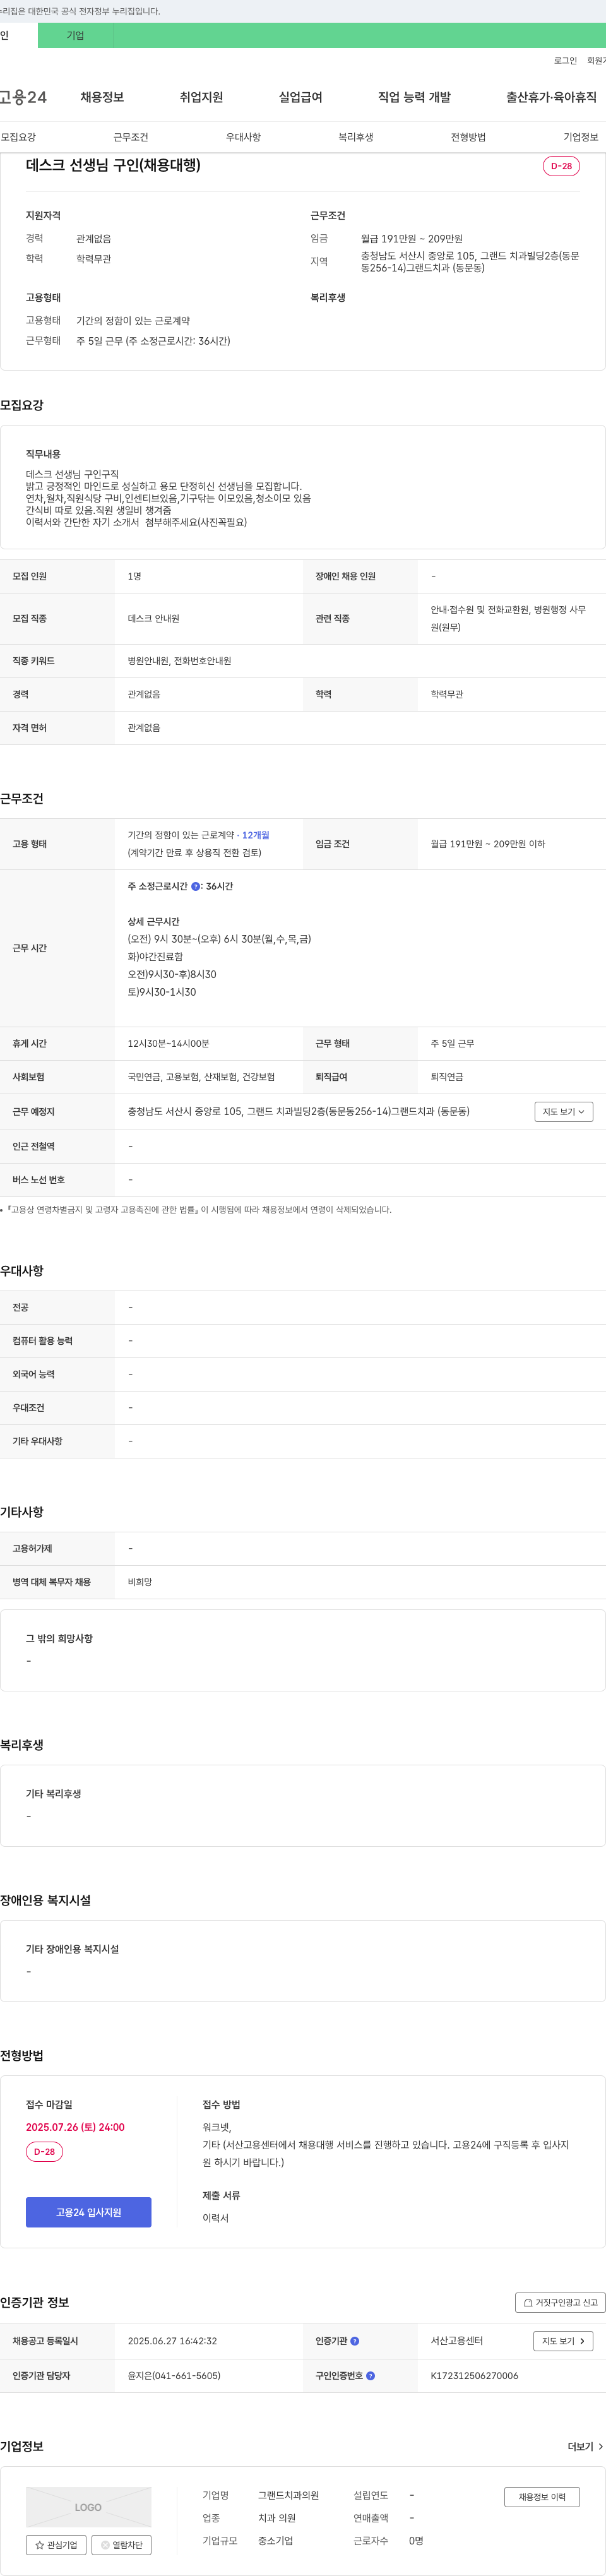Jump to the 복리후생 section tab
The image size is (606, 2576).
click(x=356, y=137)
